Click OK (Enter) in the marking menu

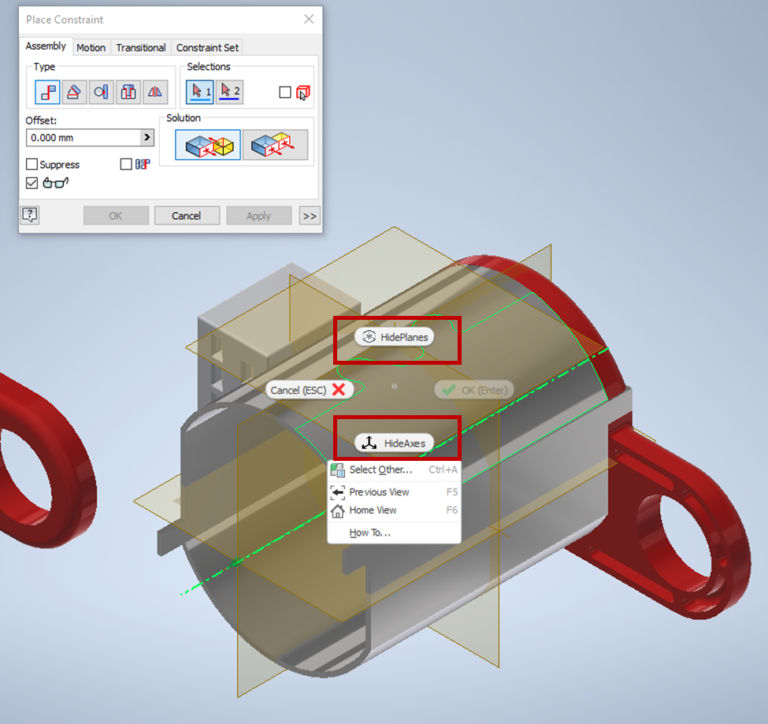pos(474,390)
